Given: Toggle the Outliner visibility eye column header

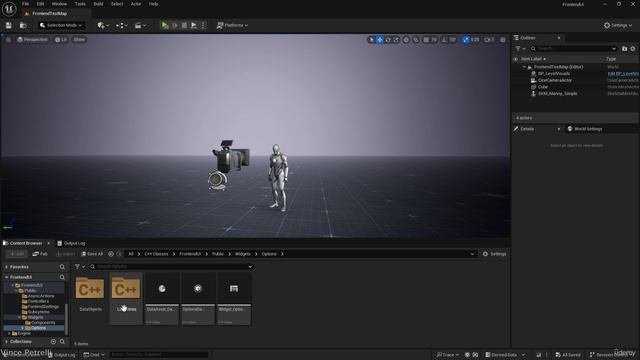Looking at the screenshot, I should click(x=516, y=59).
